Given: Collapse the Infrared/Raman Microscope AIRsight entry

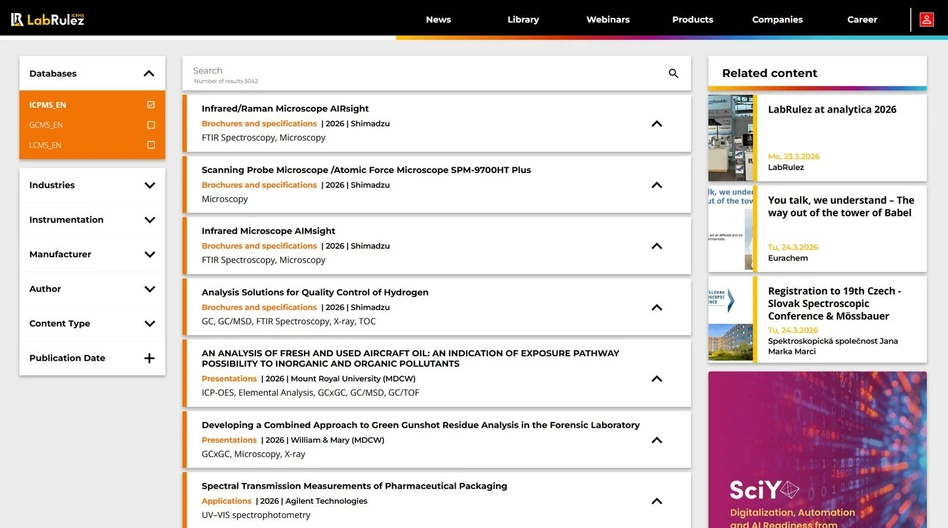Looking at the screenshot, I should [x=656, y=124].
